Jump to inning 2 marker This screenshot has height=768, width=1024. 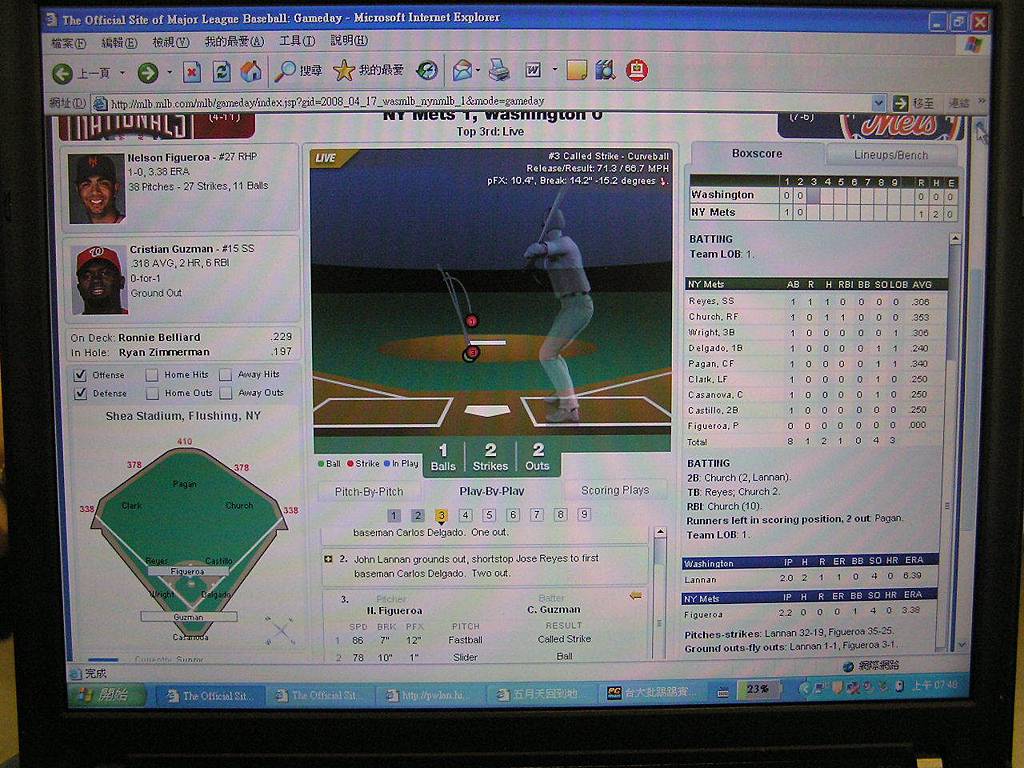[x=418, y=515]
